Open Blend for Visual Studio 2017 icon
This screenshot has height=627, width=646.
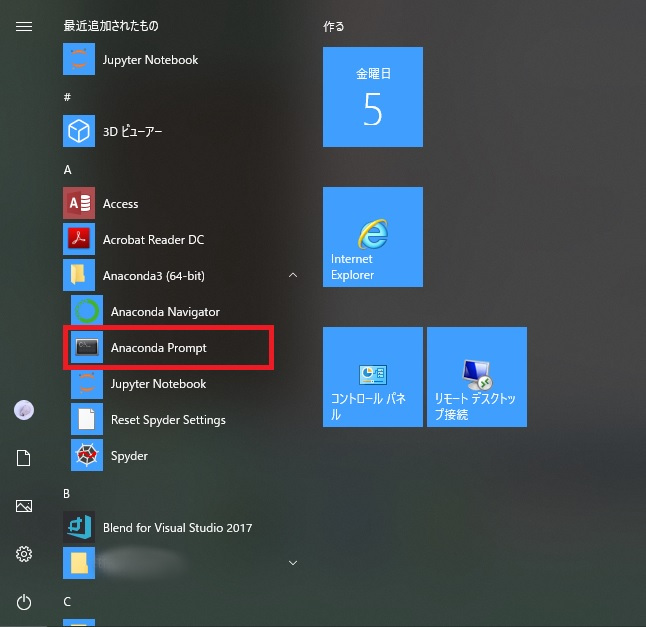79,527
